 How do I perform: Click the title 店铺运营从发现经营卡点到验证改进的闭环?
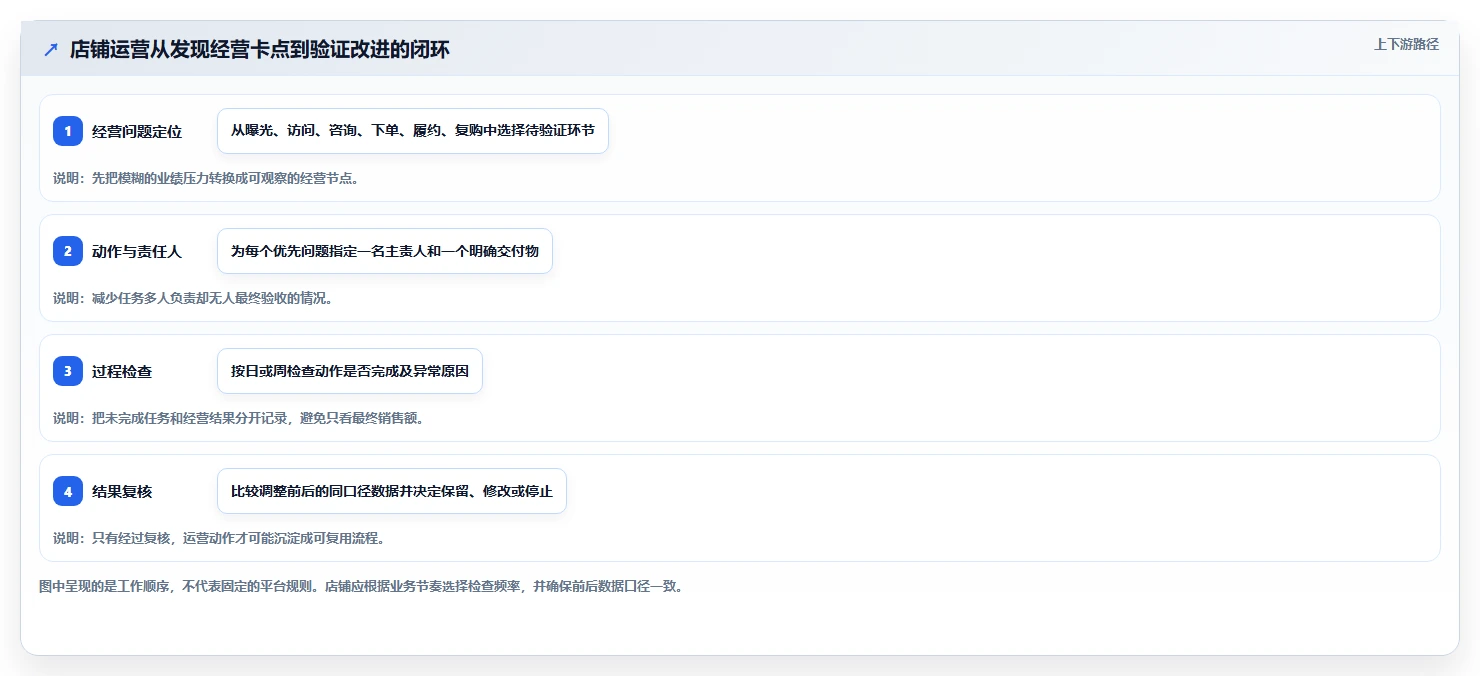259,50
